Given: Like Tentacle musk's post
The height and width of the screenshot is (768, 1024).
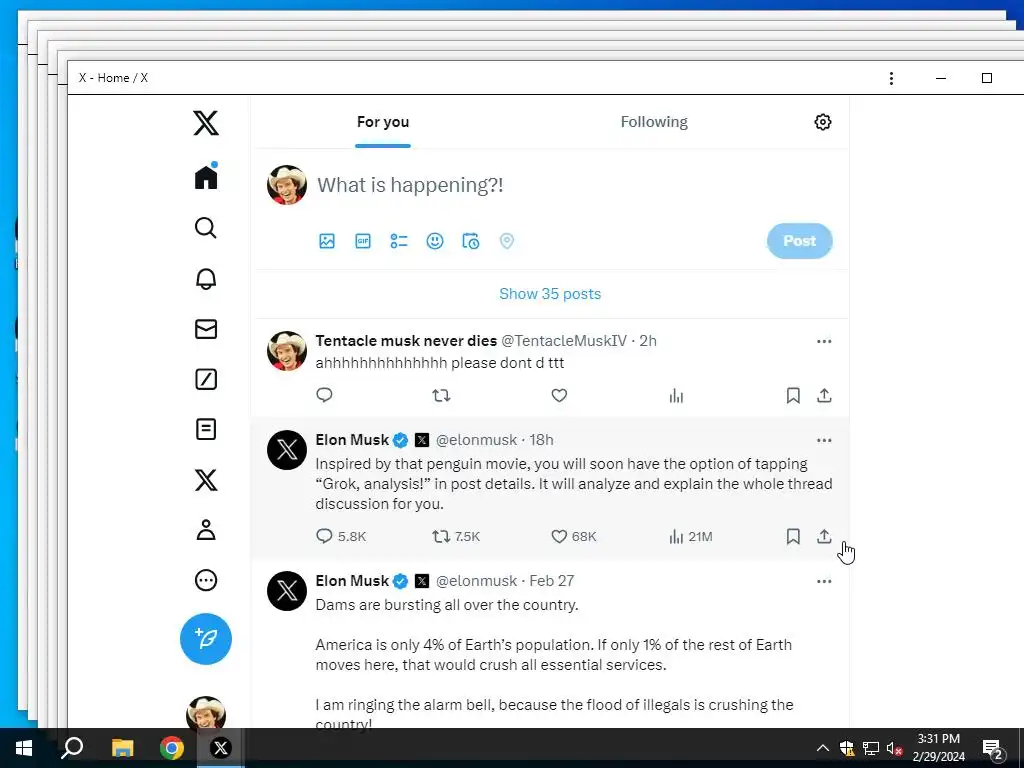Looking at the screenshot, I should coord(559,395).
